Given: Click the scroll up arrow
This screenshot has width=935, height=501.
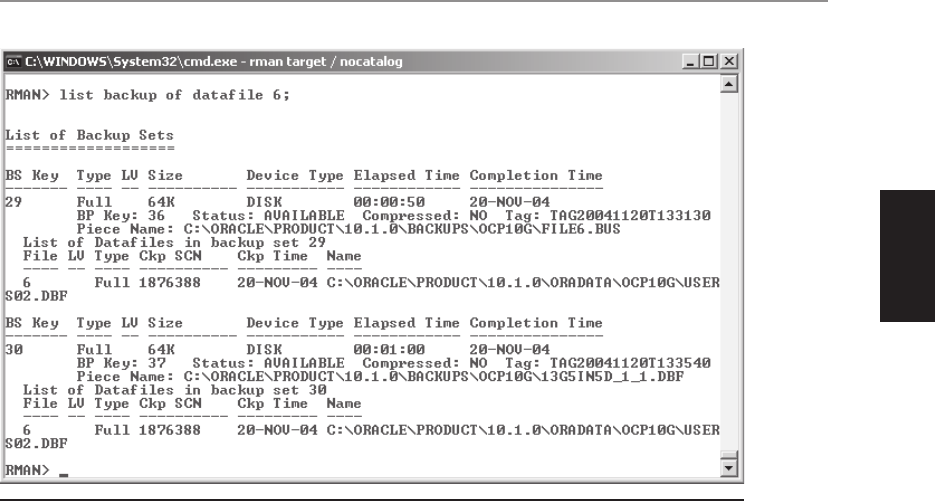Looking at the screenshot, I should pos(729,84).
